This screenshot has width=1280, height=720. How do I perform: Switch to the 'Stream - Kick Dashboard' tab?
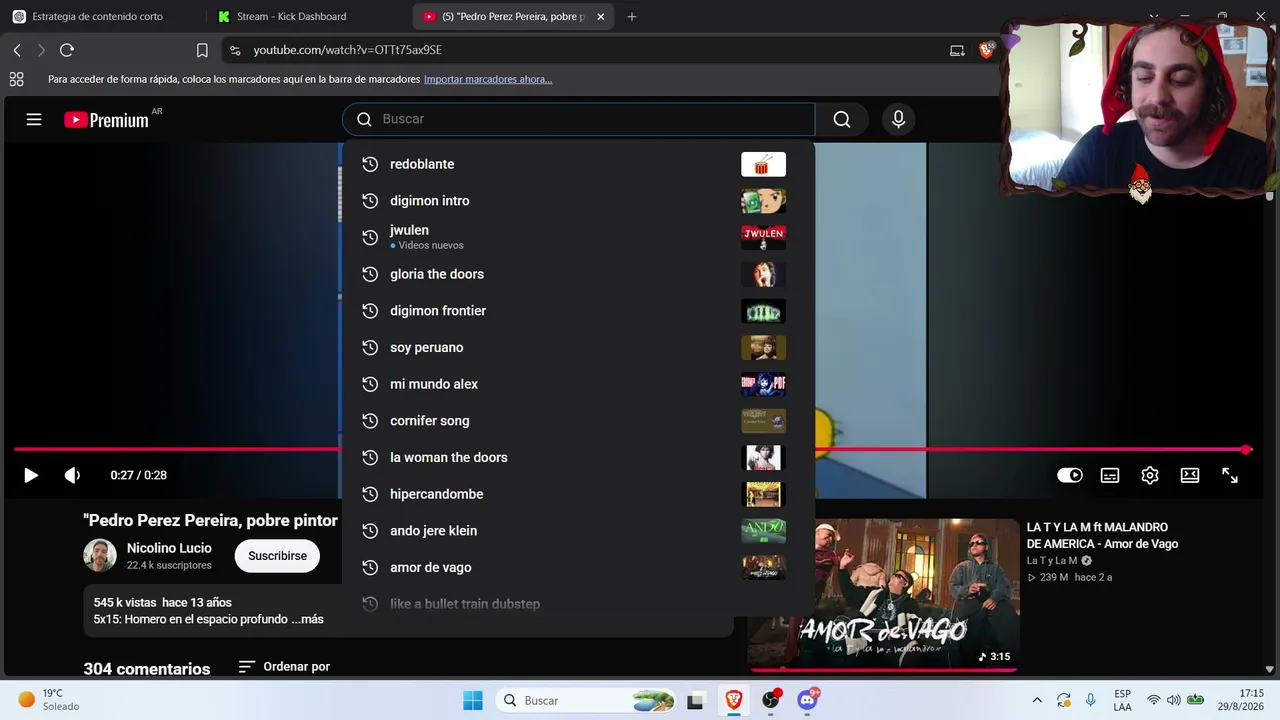click(x=291, y=17)
